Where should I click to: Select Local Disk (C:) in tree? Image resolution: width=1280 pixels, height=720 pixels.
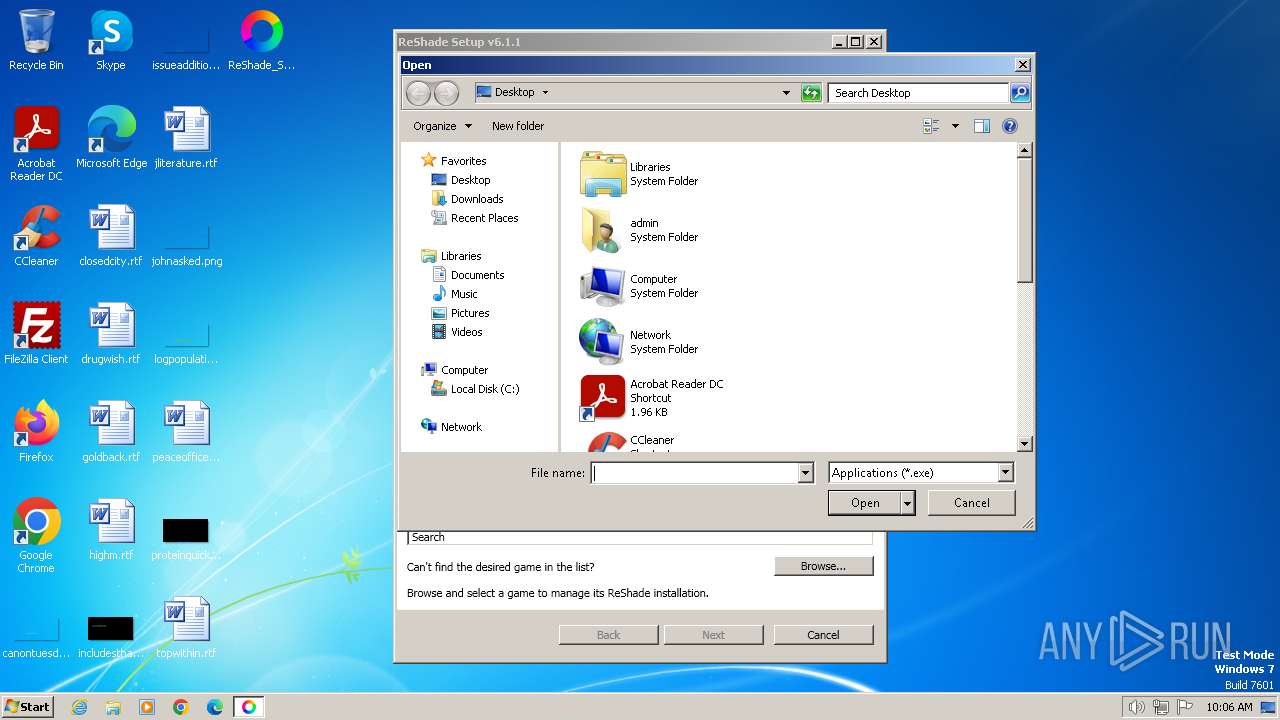click(485, 389)
